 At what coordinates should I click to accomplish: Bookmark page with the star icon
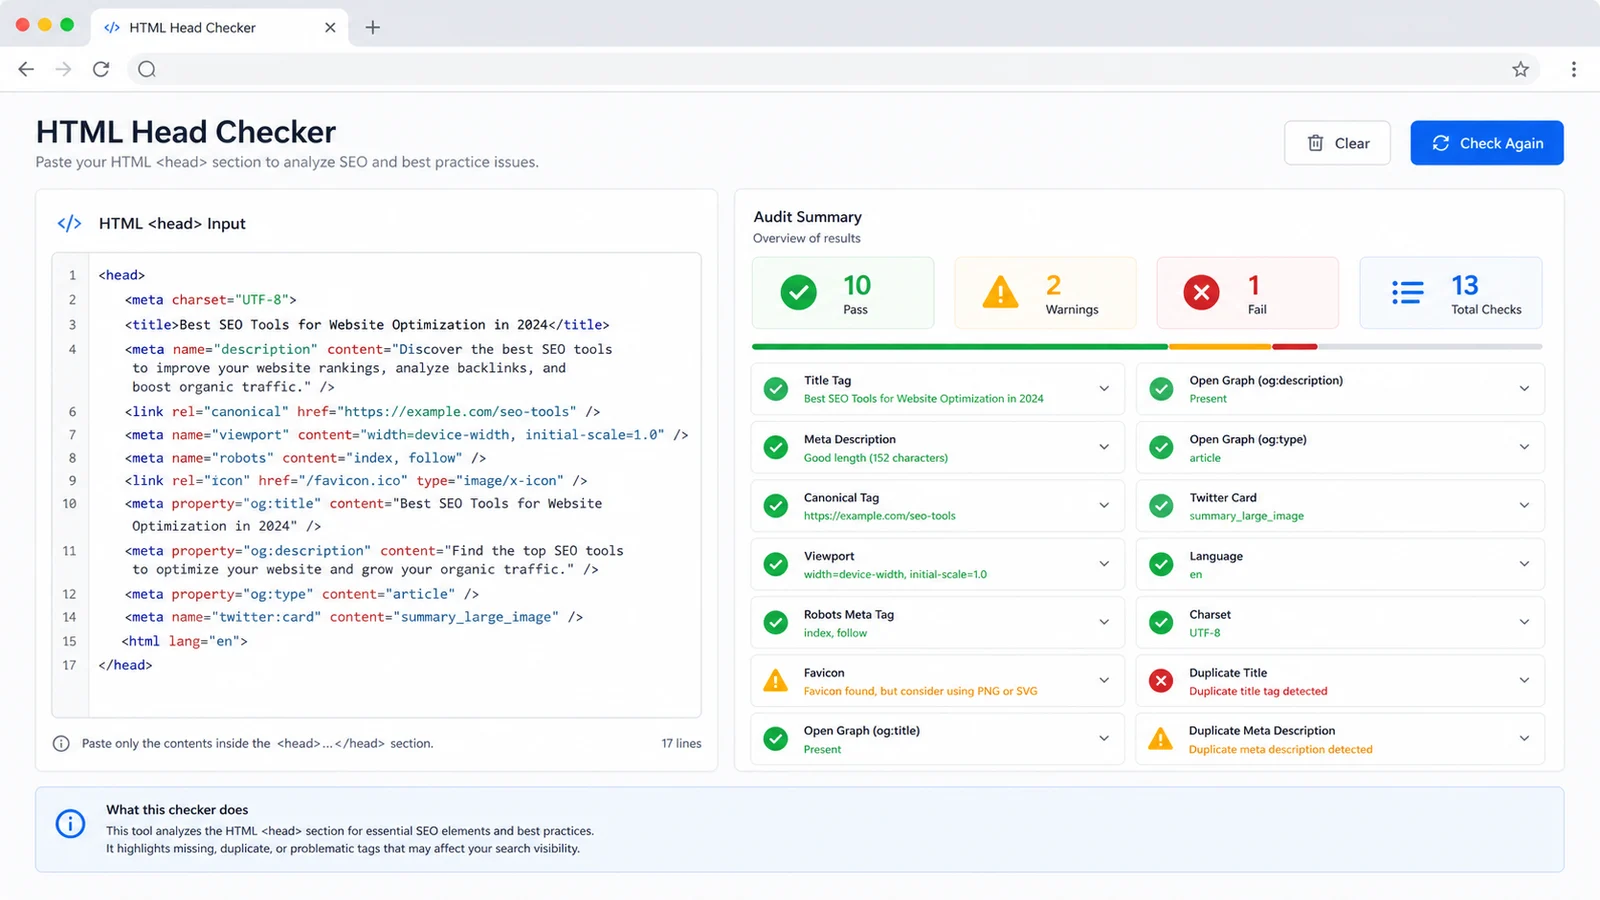[1520, 69]
